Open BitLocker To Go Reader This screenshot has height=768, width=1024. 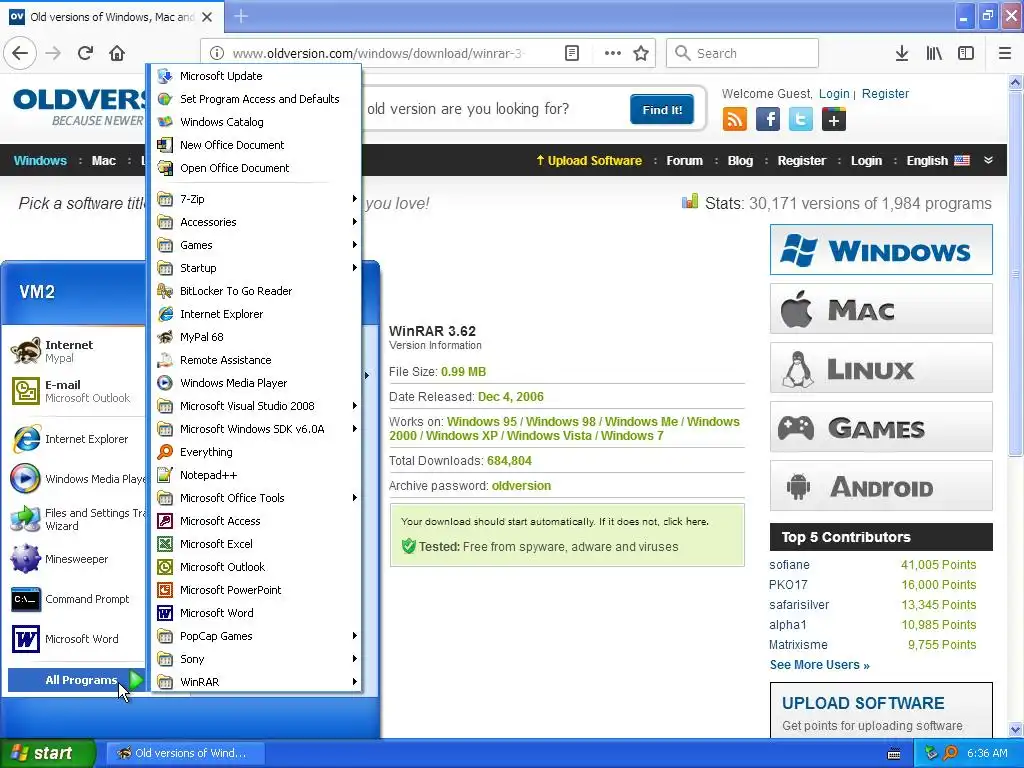tap(257, 291)
